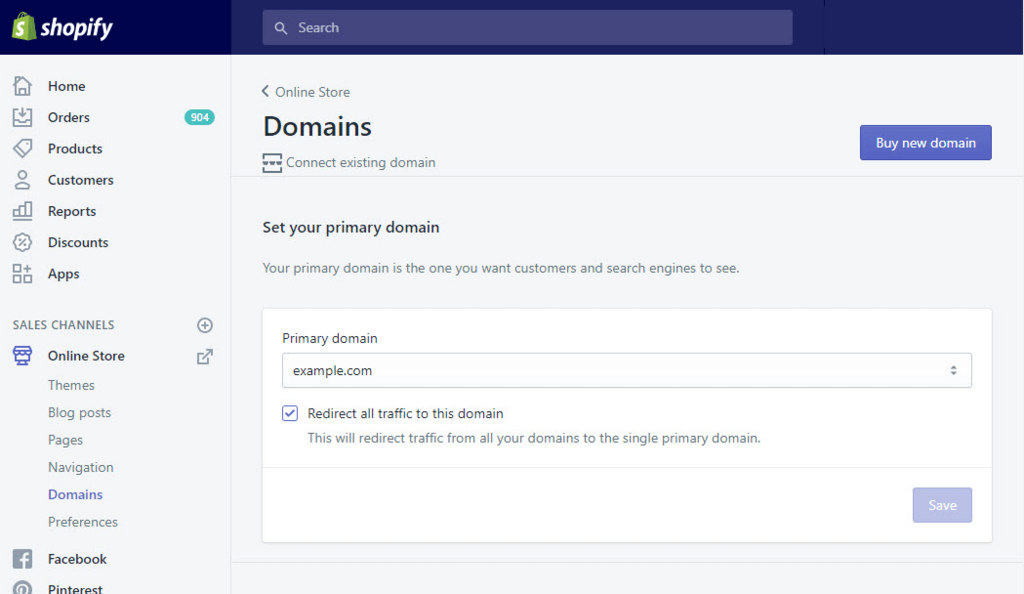The image size is (1024, 594).
Task: Open the Facebook sales channel icon
Action: [22, 559]
